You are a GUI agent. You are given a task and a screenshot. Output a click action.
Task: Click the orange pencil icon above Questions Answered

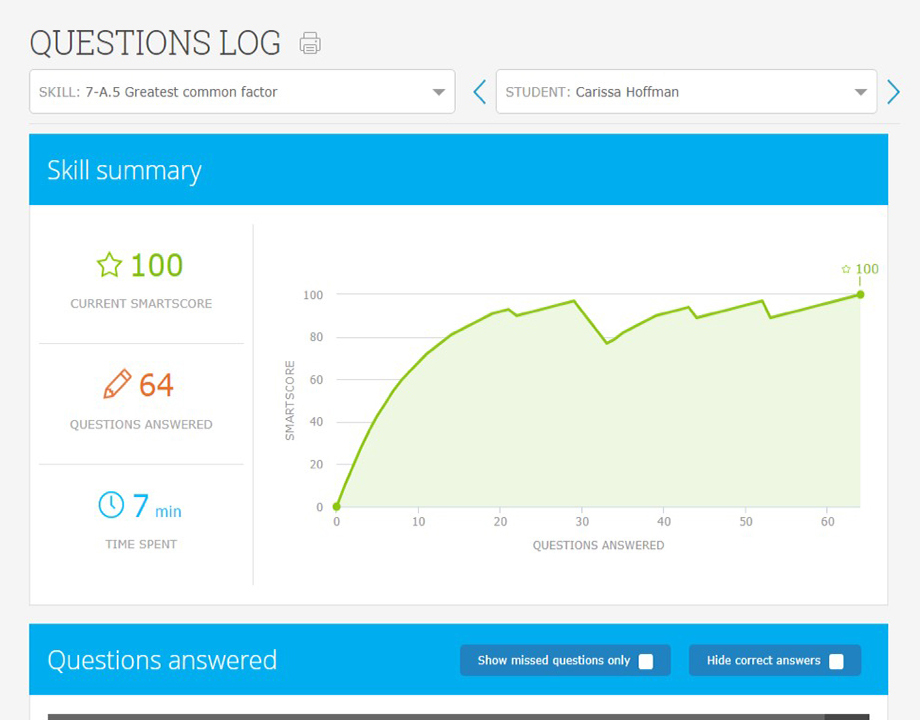(117, 384)
